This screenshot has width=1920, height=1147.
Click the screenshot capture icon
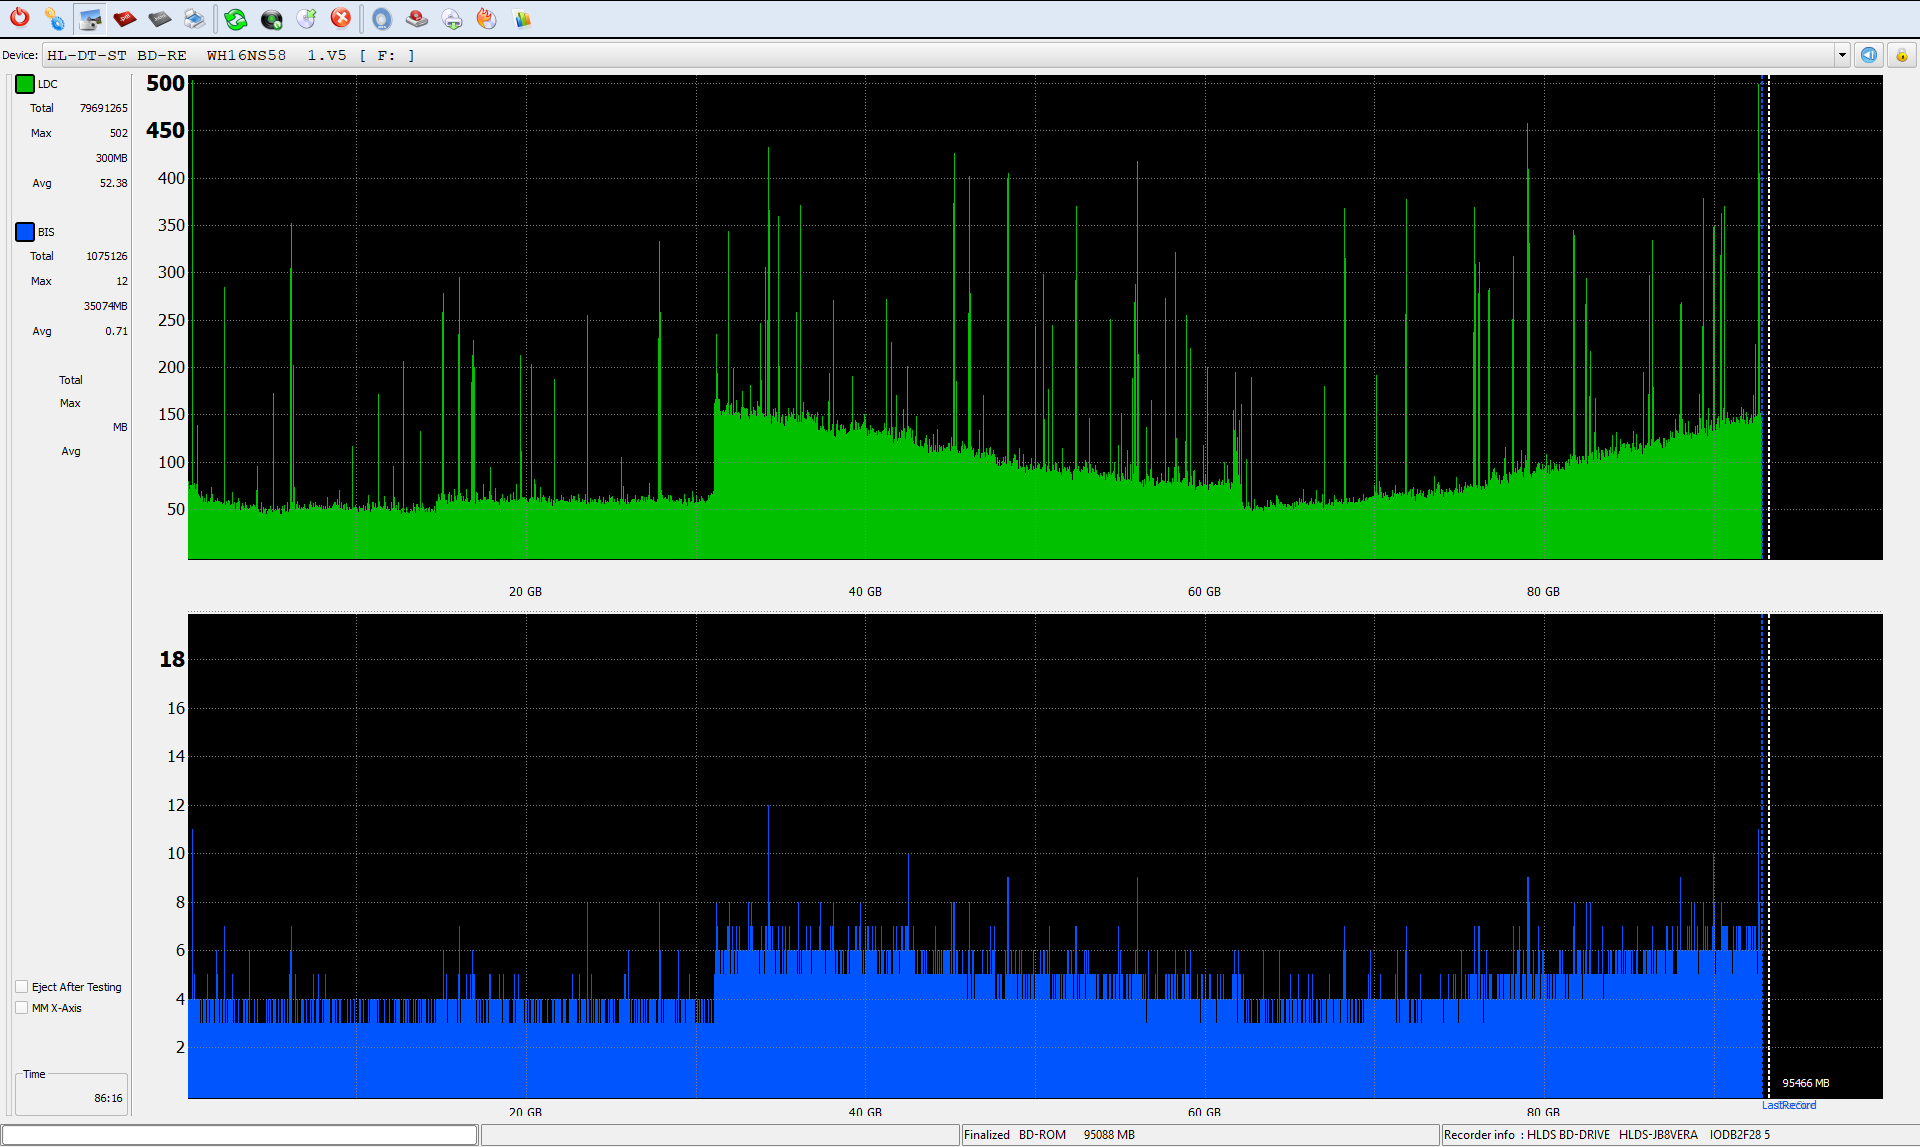[x=90, y=18]
